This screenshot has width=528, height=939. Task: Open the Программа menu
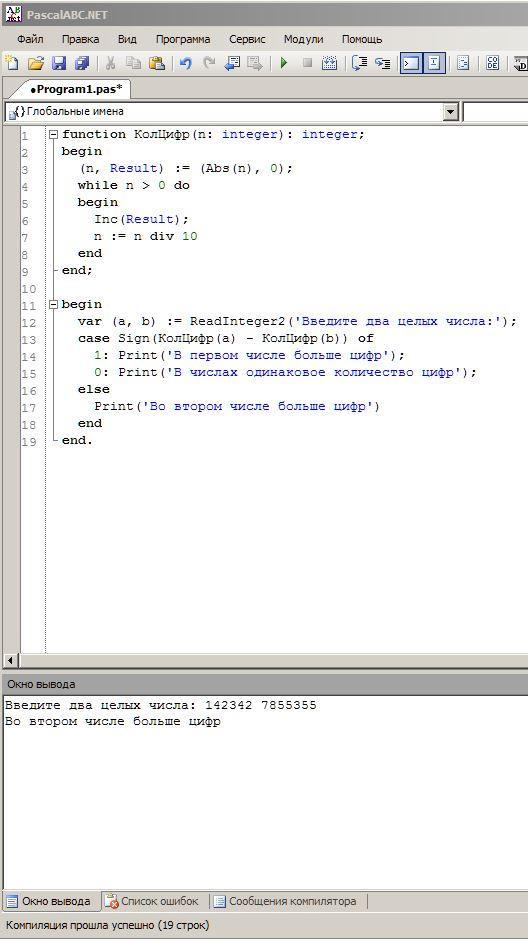tap(183, 40)
